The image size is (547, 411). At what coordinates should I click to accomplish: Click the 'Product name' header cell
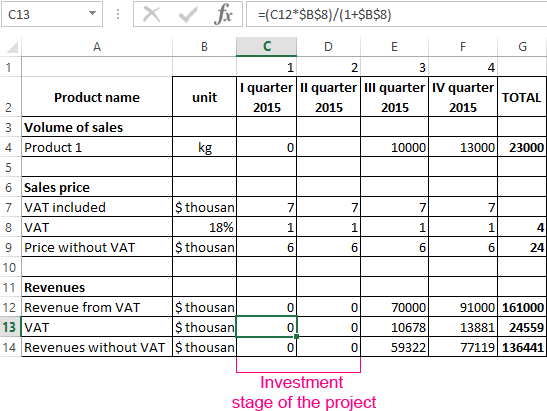(97, 97)
